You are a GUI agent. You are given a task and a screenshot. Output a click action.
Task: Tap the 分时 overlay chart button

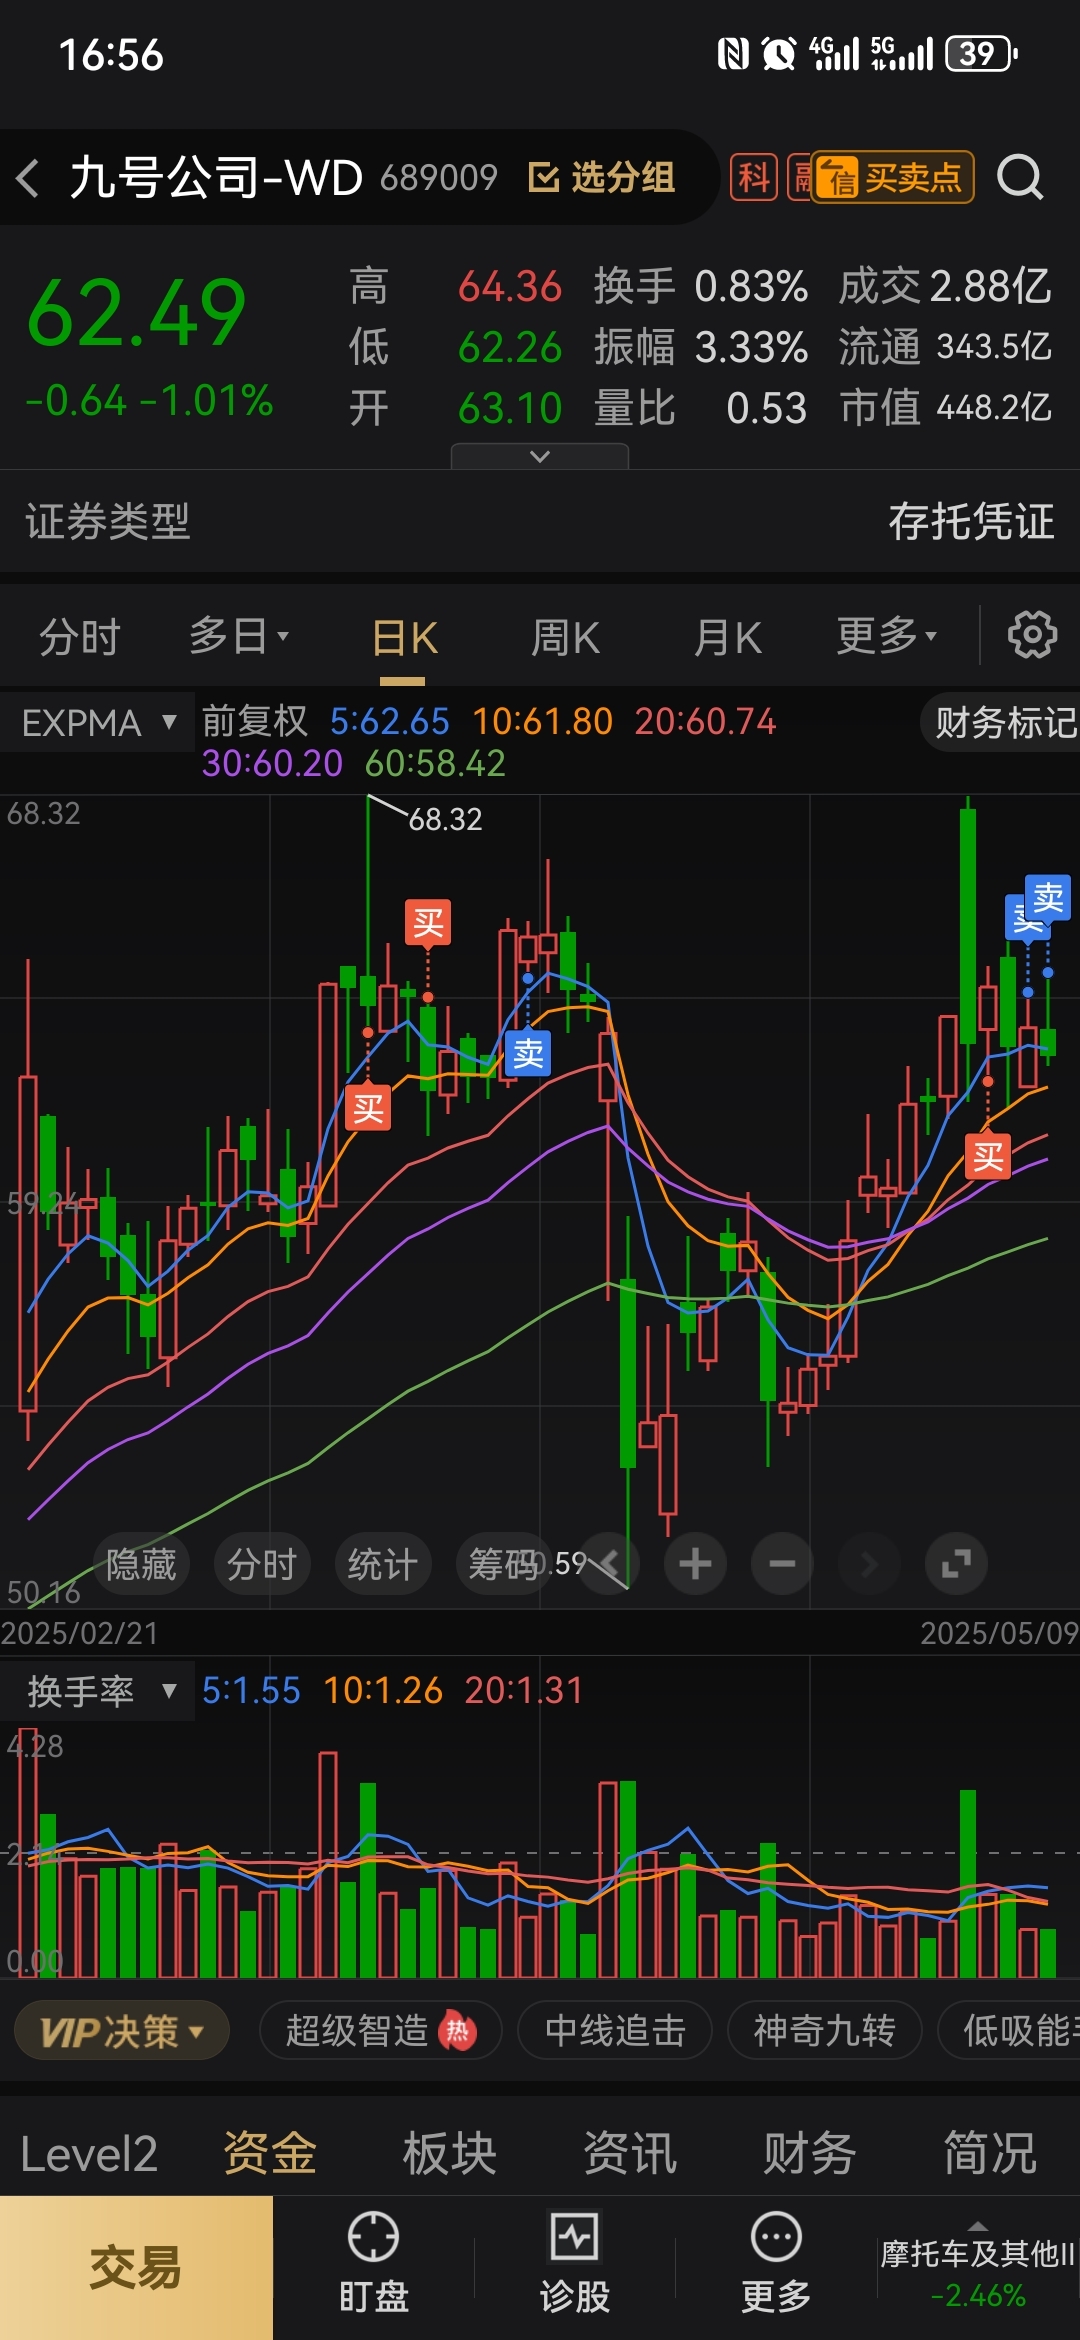[262, 1564]
